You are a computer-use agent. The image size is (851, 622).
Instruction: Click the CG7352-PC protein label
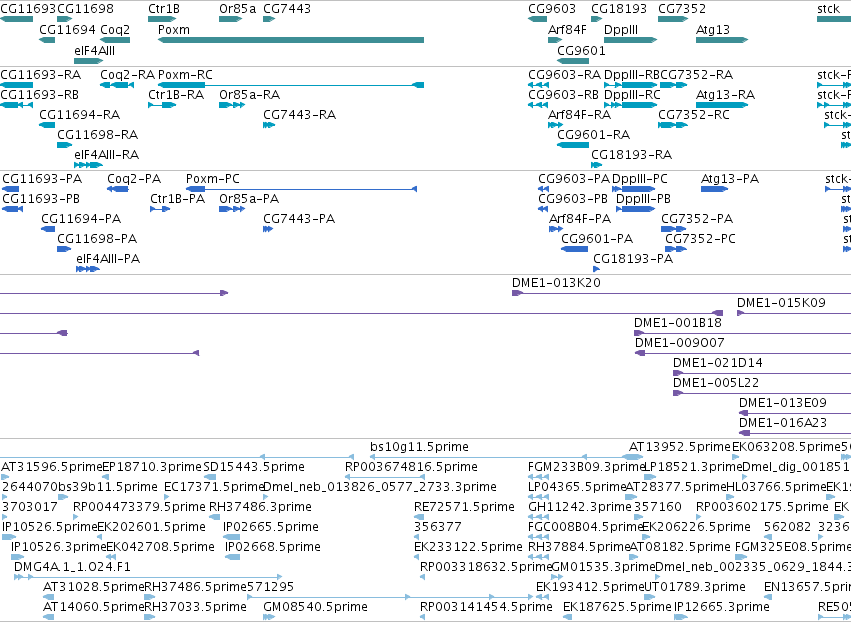click(701, 239)
